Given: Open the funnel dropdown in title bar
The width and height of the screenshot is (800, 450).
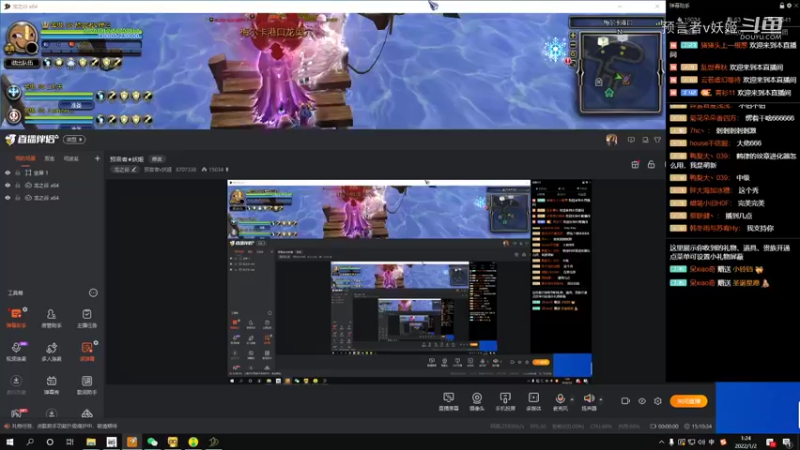Looking at the screenshot, I should tap(657, 140).
